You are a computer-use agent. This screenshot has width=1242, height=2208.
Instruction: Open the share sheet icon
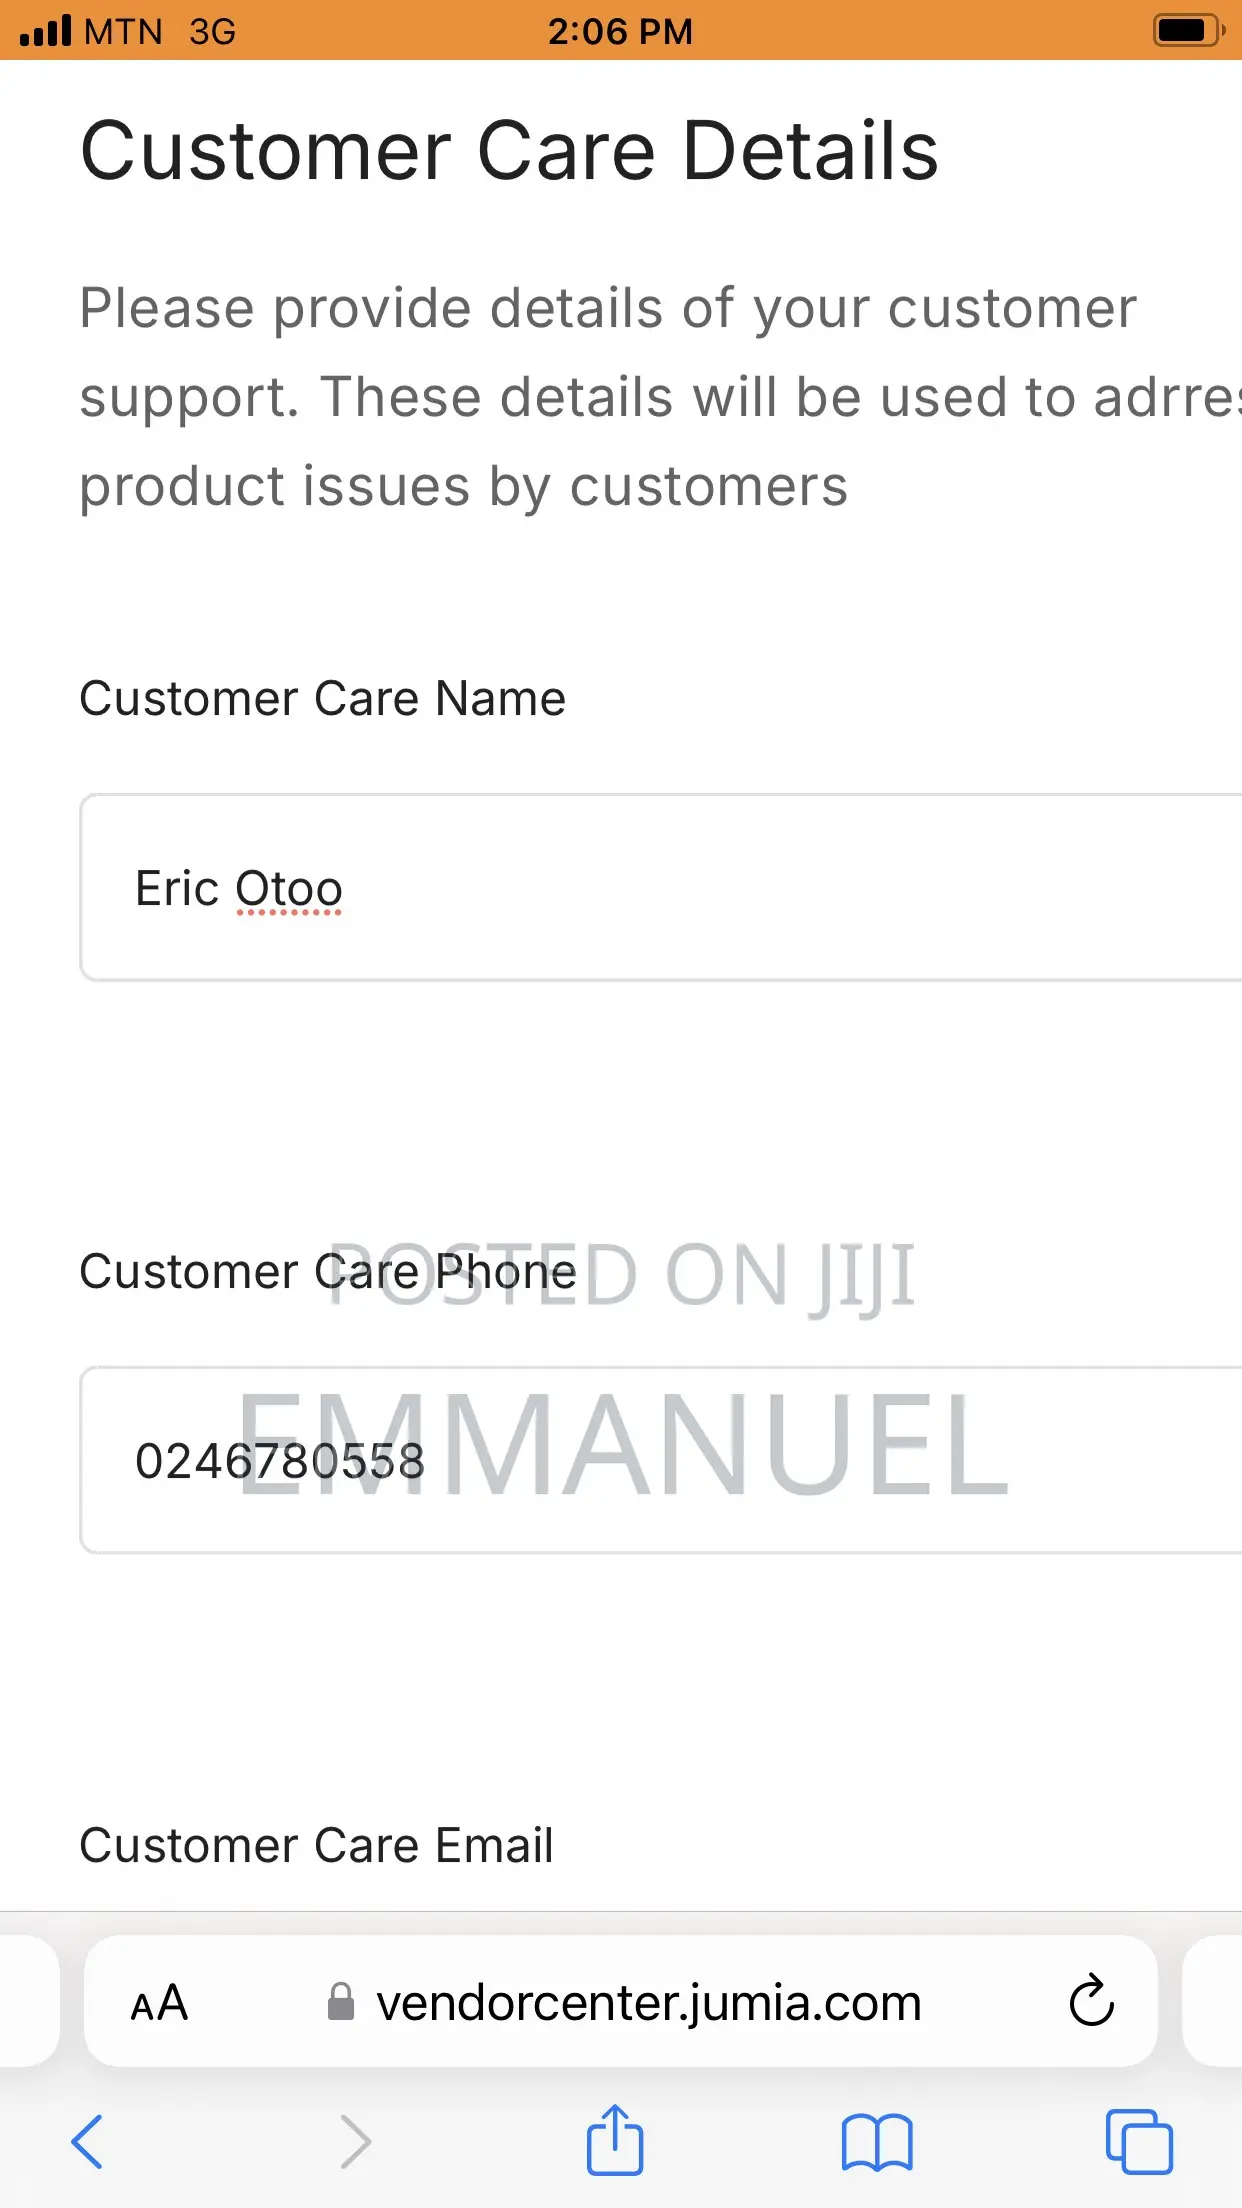tap(614, 2139)
